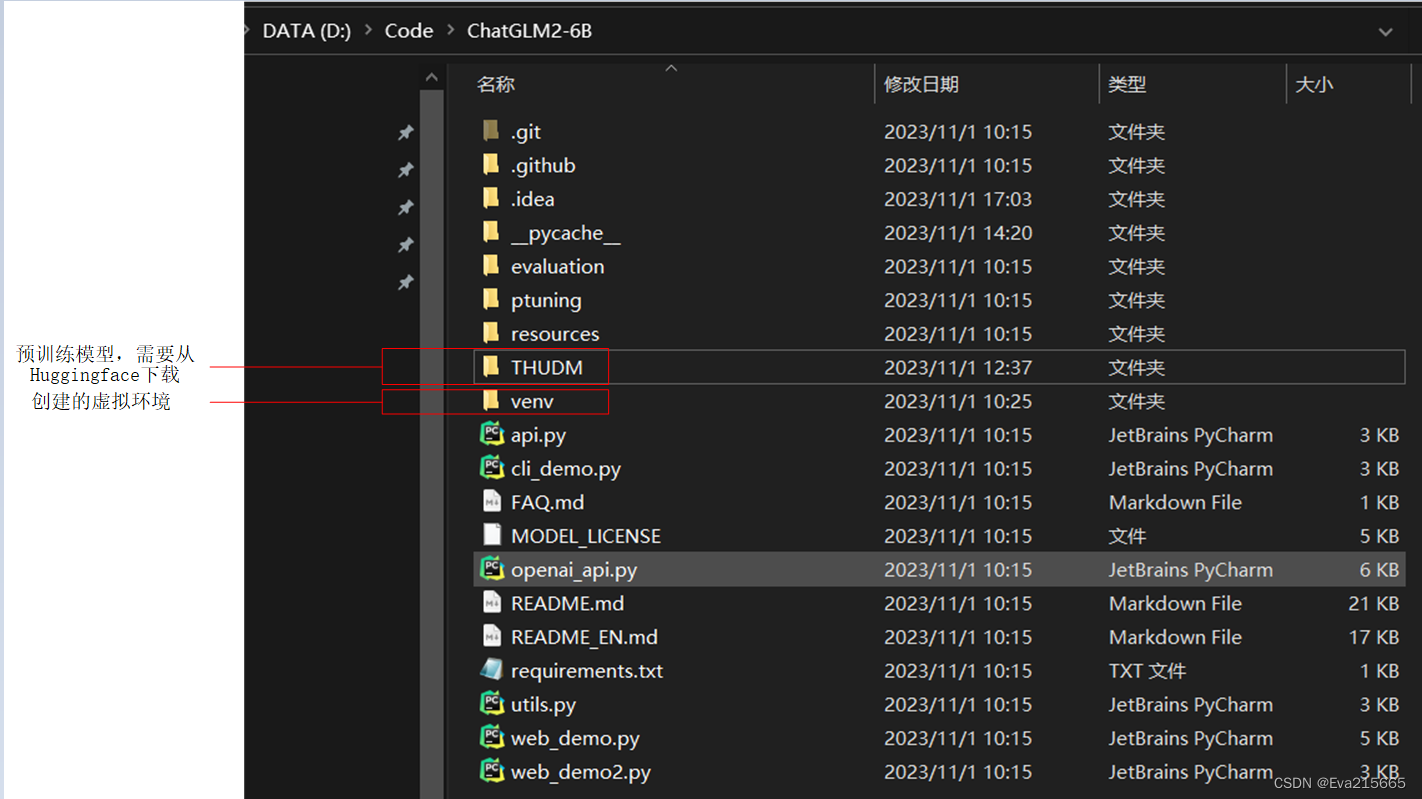Screen dimensions: 1422x799
Task: Click the PyCharm icon of cli_demo.py
Action: (x=491, y=468)
